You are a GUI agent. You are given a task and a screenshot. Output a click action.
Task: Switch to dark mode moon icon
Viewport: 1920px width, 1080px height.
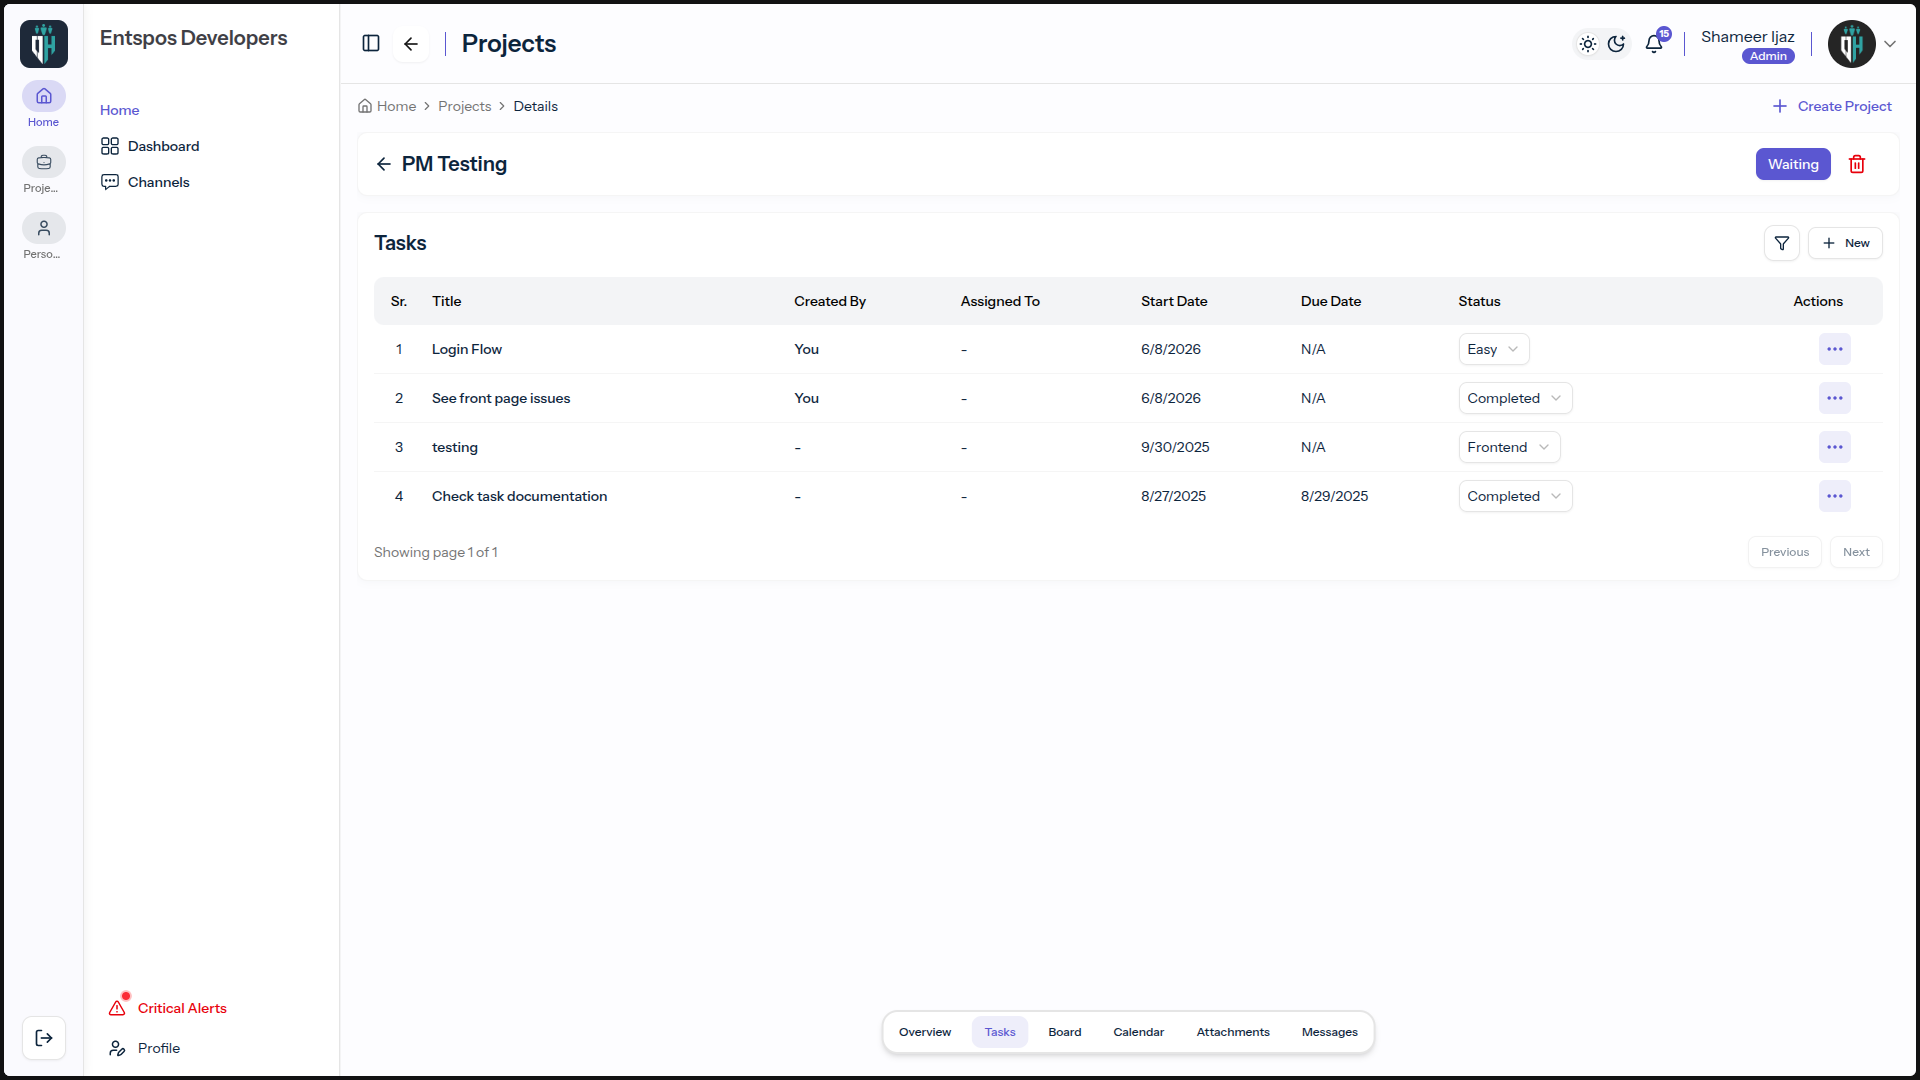(x=1616, y=43)
